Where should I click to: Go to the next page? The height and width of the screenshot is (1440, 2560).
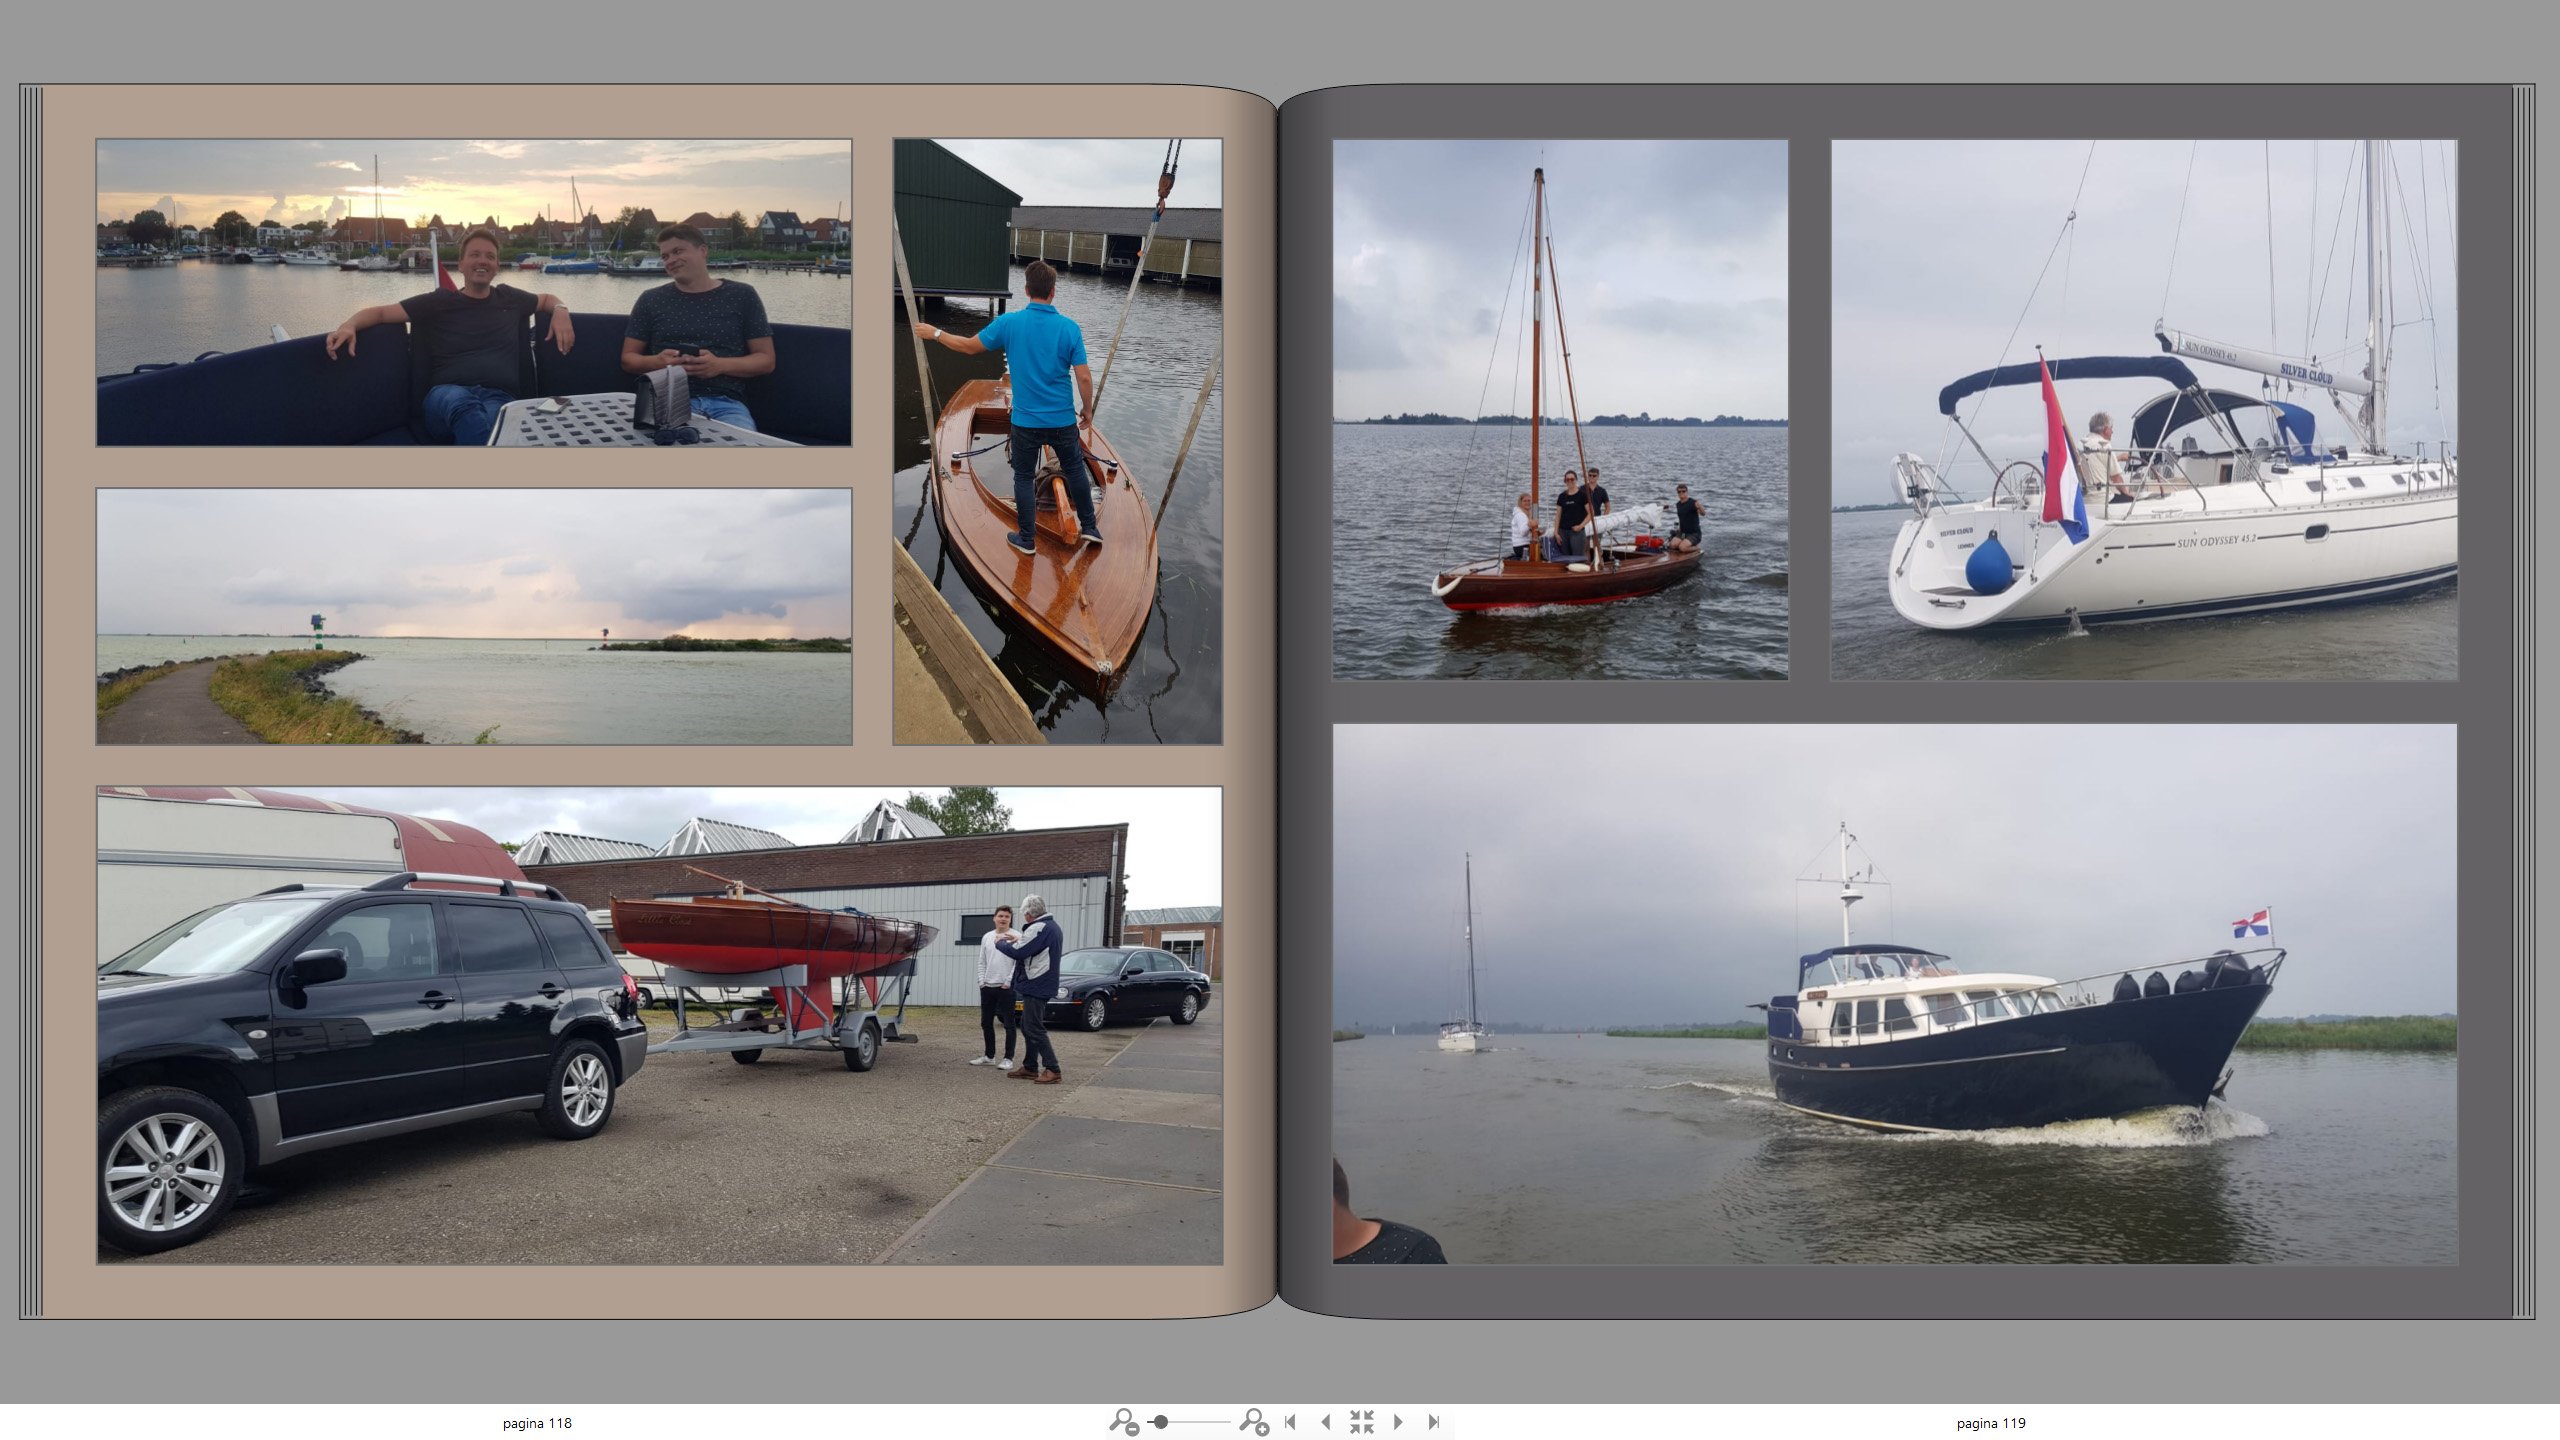[x=1398, y=1421]
